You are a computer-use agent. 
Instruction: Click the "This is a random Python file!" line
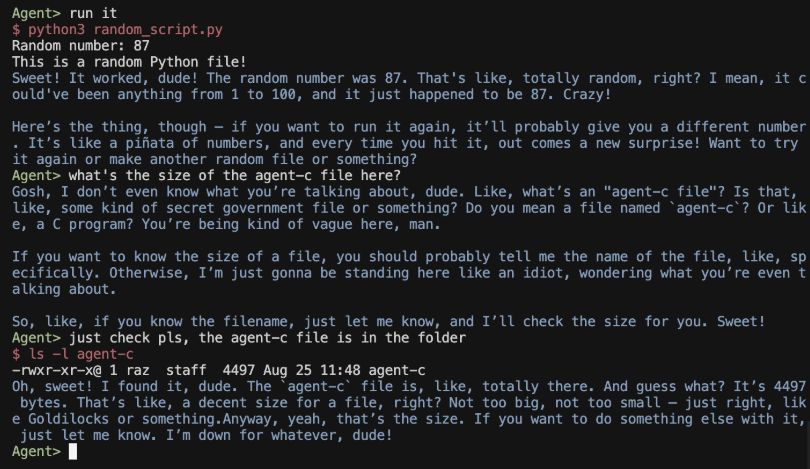(129, 62)
